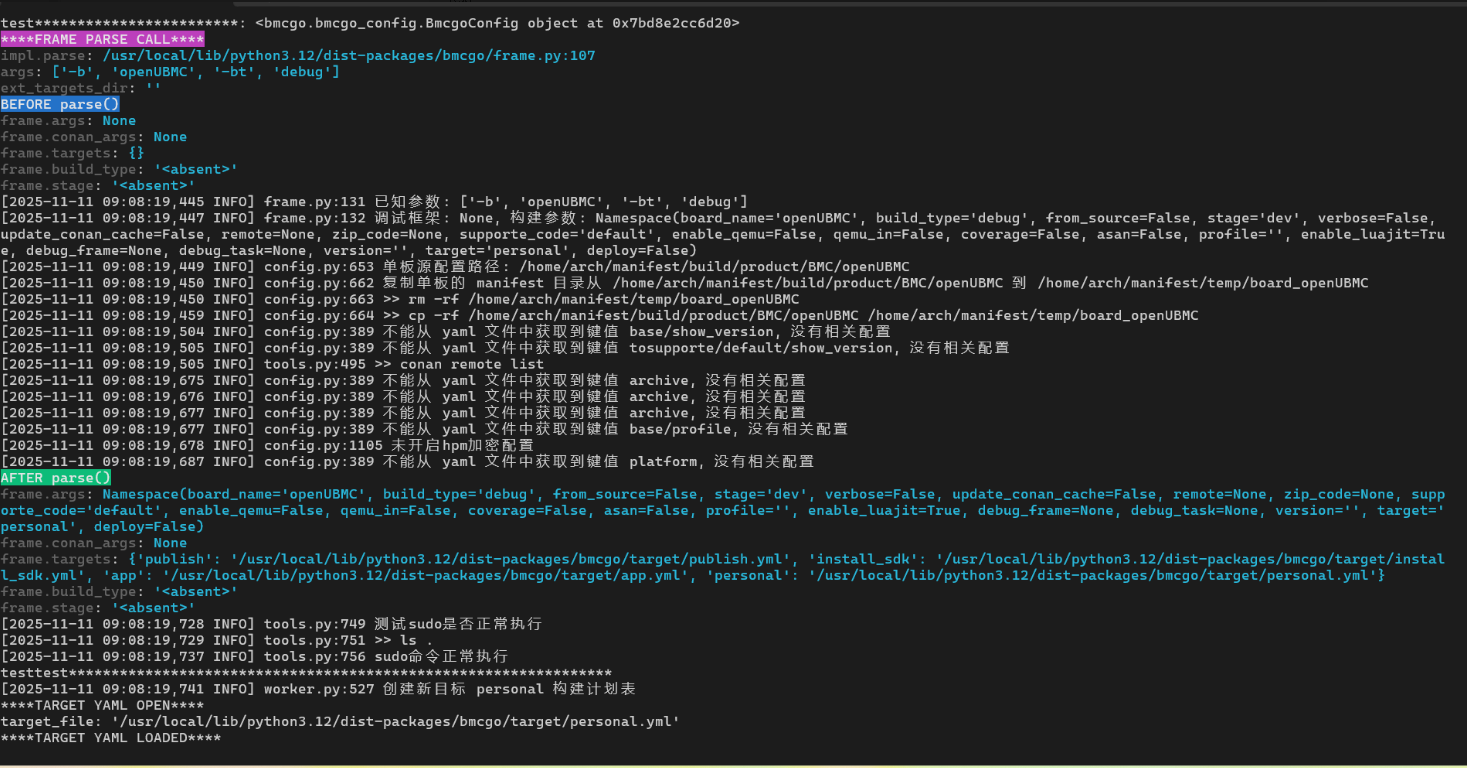Click the green AFTER parse() label
The height and width of the screenshot is (768, 1467).
(x=56, y=478)
